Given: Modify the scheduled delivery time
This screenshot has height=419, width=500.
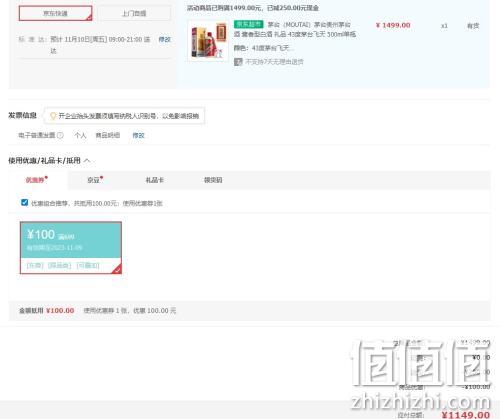Looking at the screenshot, I should point(165,39).
